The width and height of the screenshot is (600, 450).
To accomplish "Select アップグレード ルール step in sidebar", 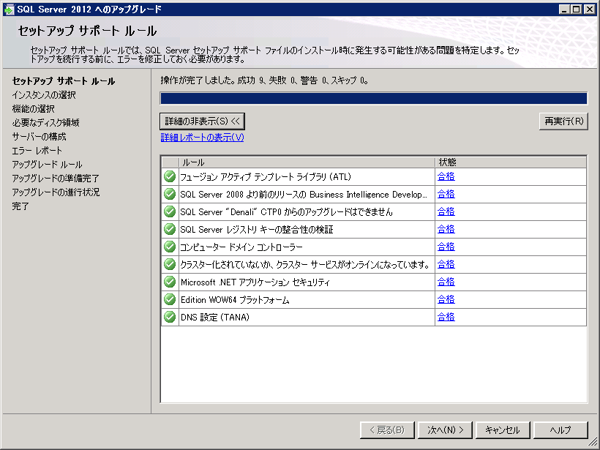I will pyautogui.click(x=47, y=165).
